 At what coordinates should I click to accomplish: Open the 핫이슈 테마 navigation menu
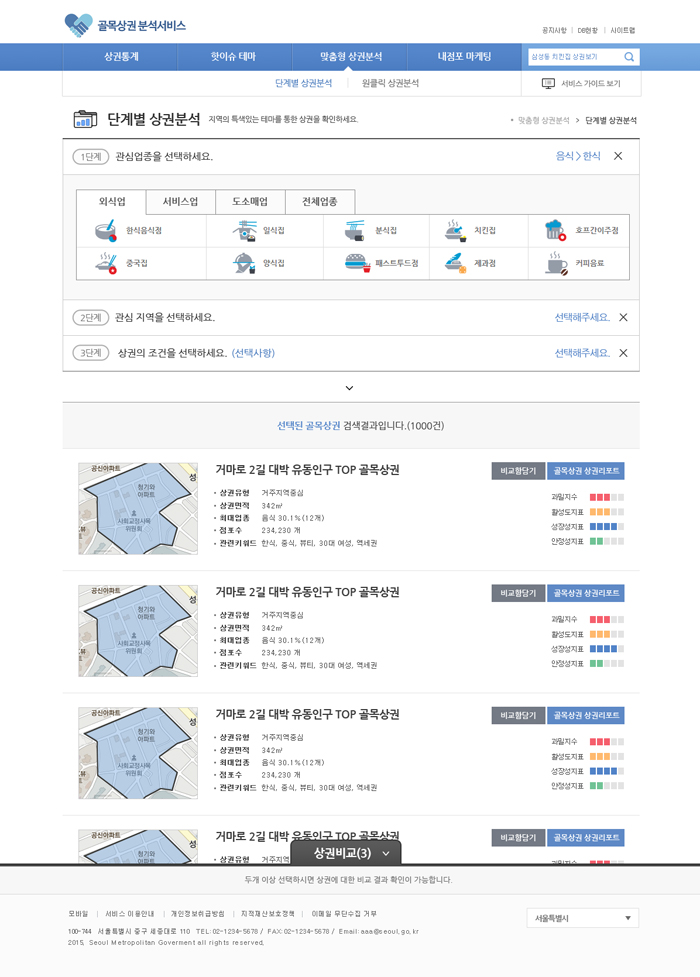pos(232,57)
